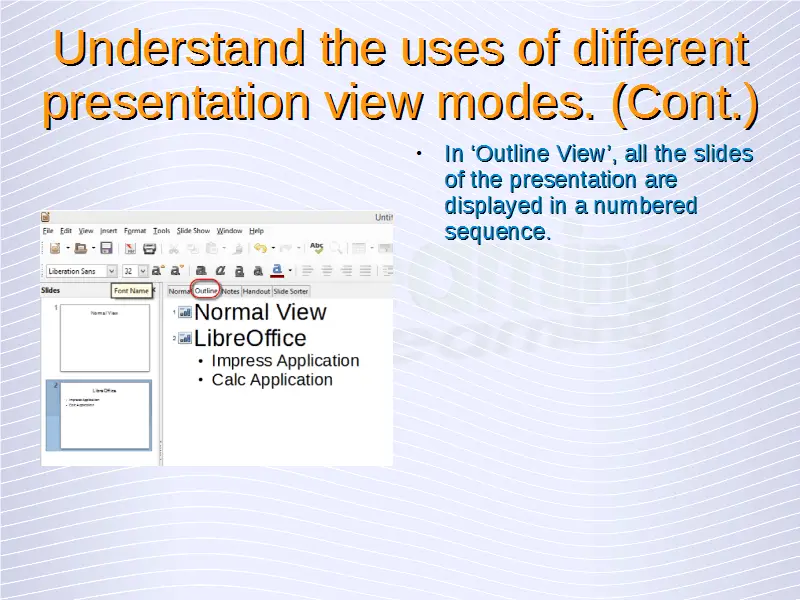Open the Liberation Sans font name dropdown

click(x=111, y=270)
